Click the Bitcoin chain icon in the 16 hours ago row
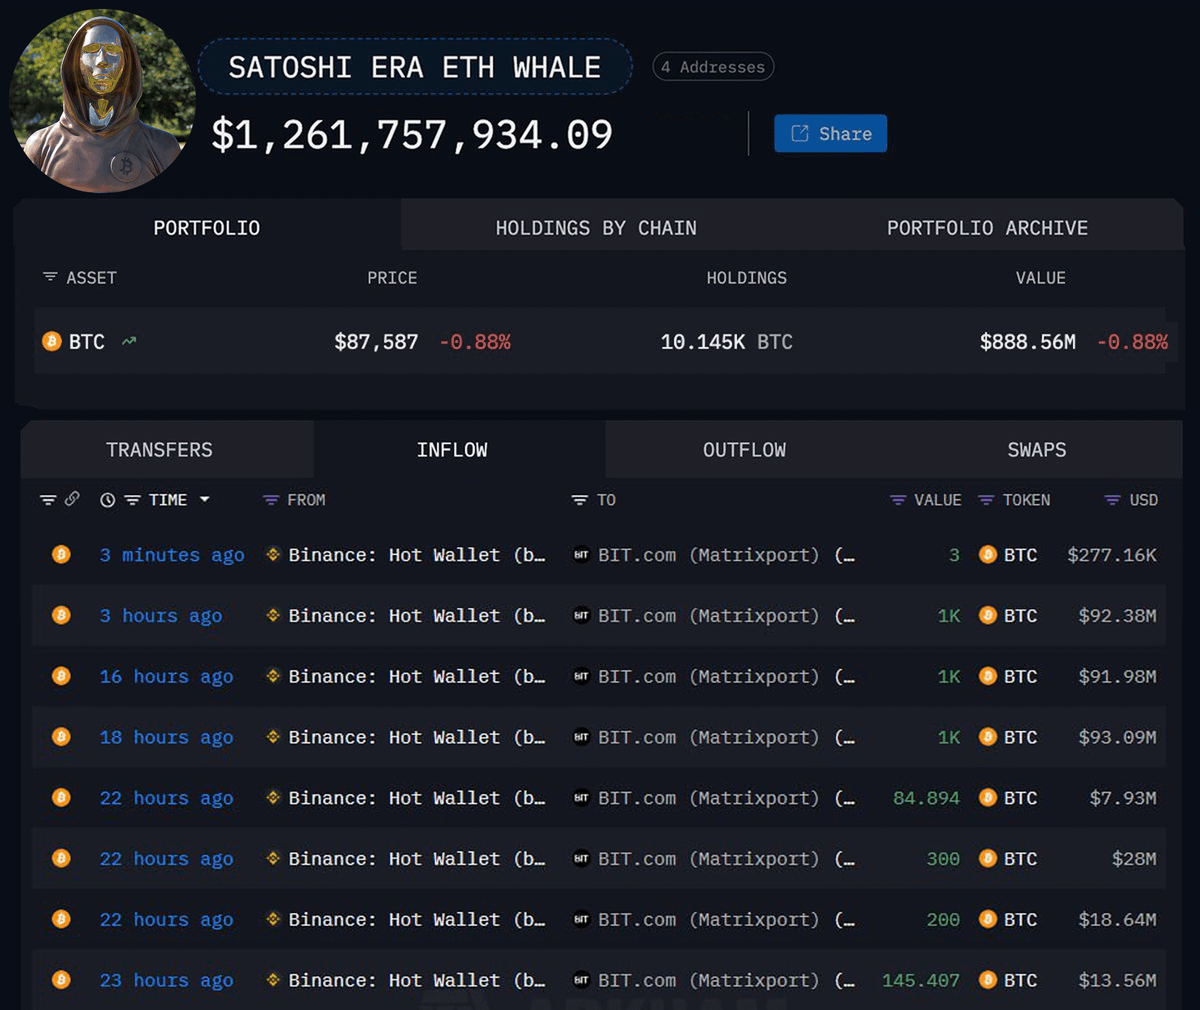The height and width of the screenshot is (1010, 1200). tap(61, 676)
